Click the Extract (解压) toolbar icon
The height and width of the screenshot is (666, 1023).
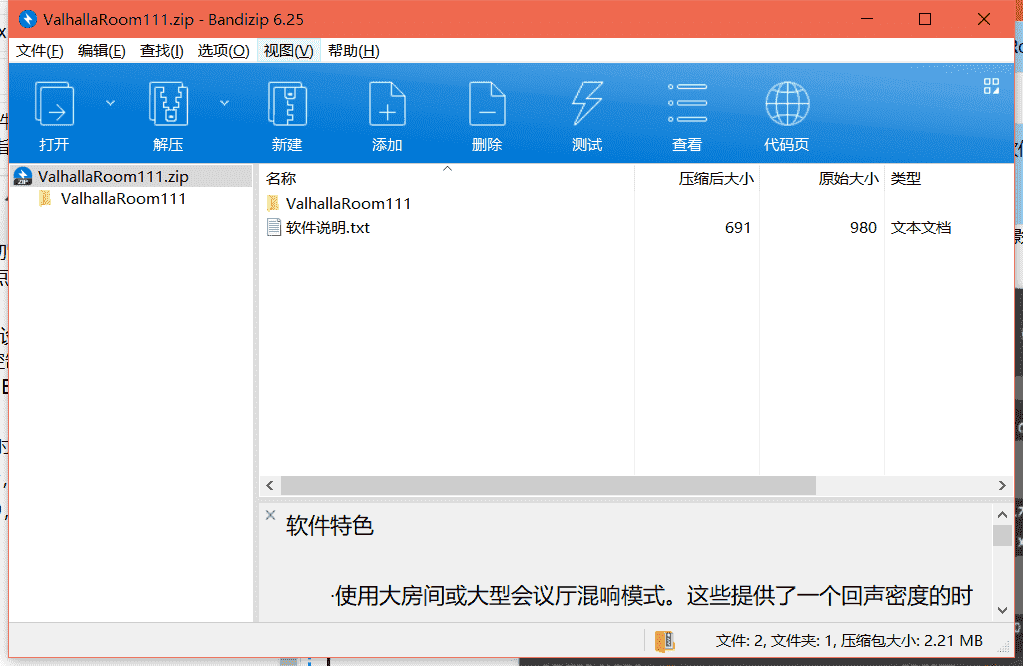168,104
